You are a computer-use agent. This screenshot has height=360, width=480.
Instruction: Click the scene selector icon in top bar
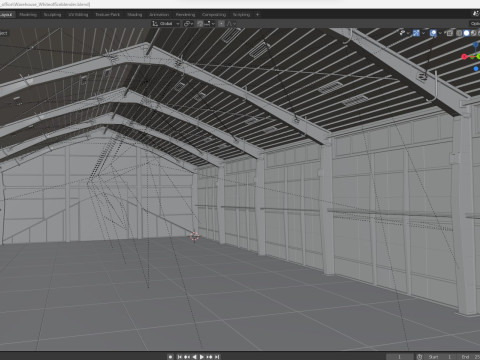coord(476,14)
